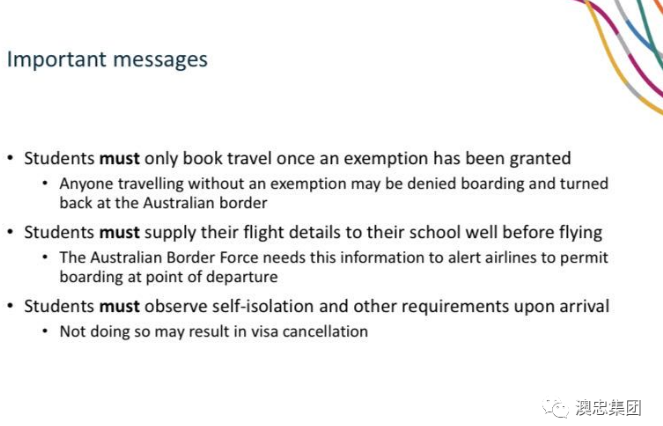
Task: Click the bullet dot before "Students must only book"
Action: pyautogui.click(x=11, y=159)
